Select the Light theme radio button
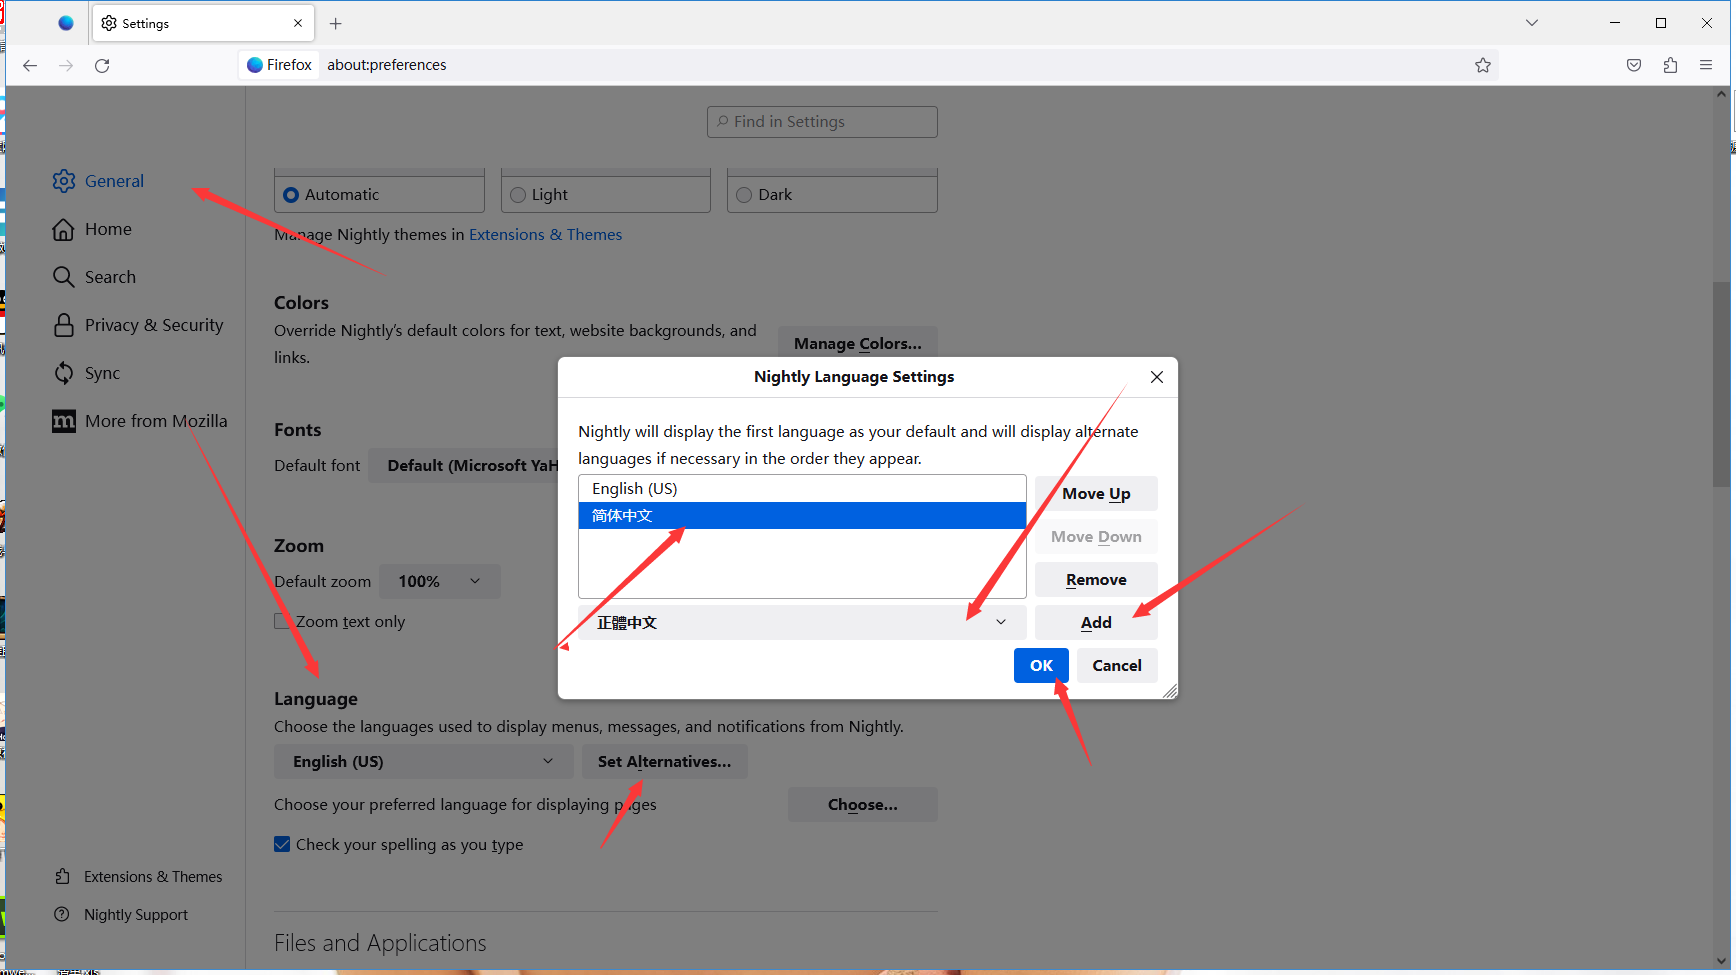Screen dimensions: 1736x975 518,195
